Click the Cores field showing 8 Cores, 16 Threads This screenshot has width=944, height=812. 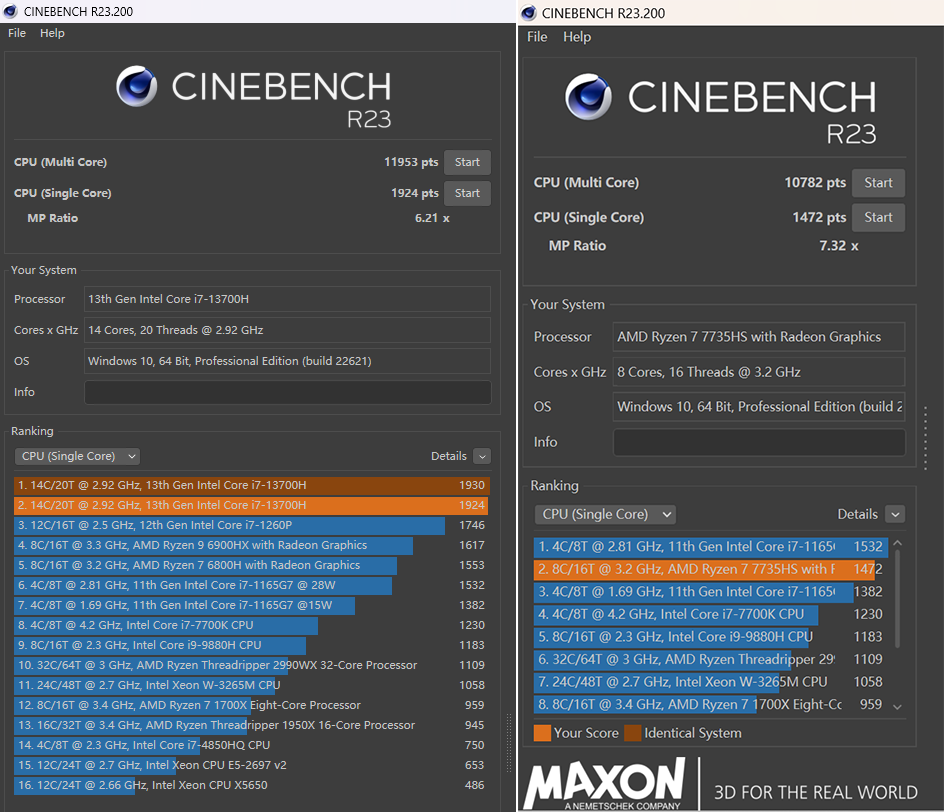click(x=759, y=372)
